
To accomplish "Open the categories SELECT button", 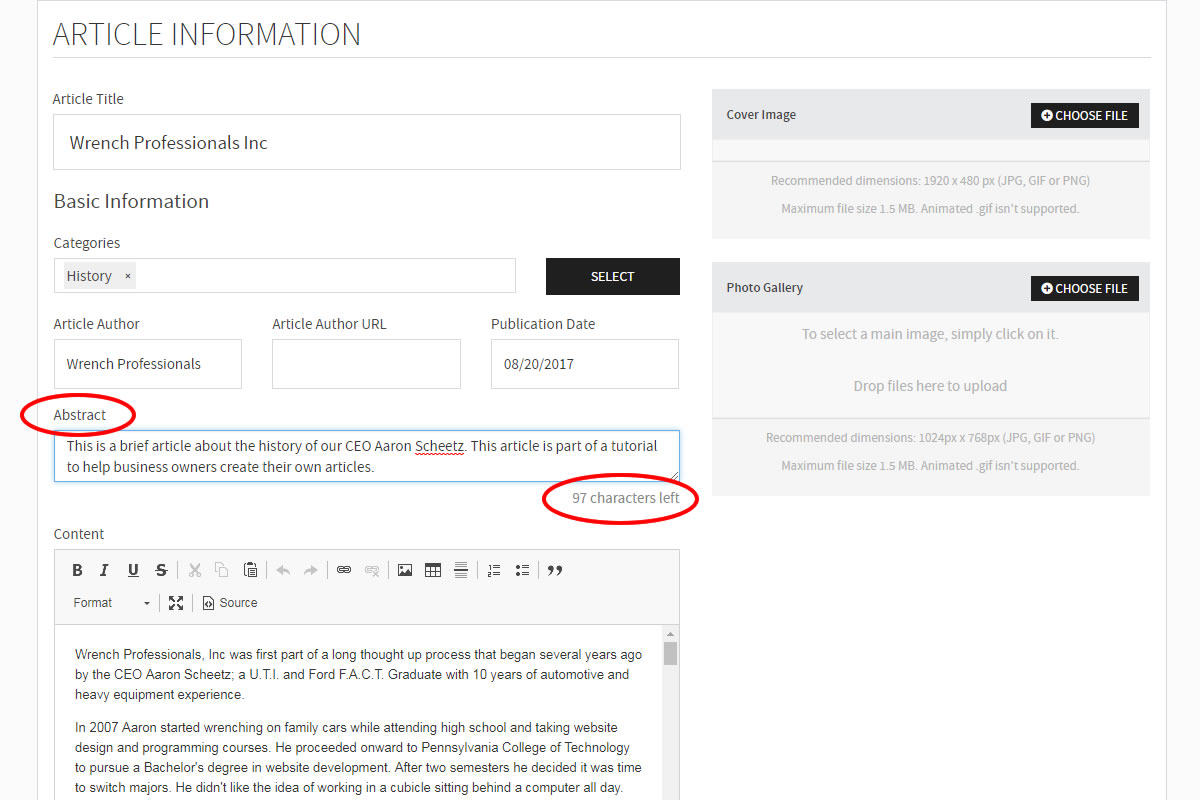I will [613, 277].
